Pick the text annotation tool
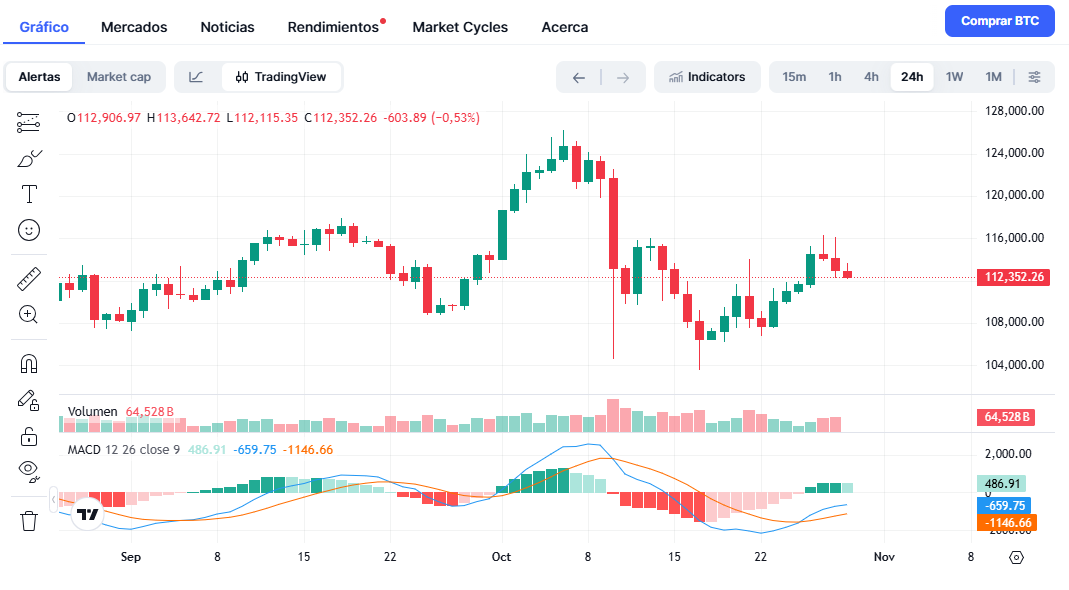This screenshot has width=1069, height=590. tap(29, 194)
